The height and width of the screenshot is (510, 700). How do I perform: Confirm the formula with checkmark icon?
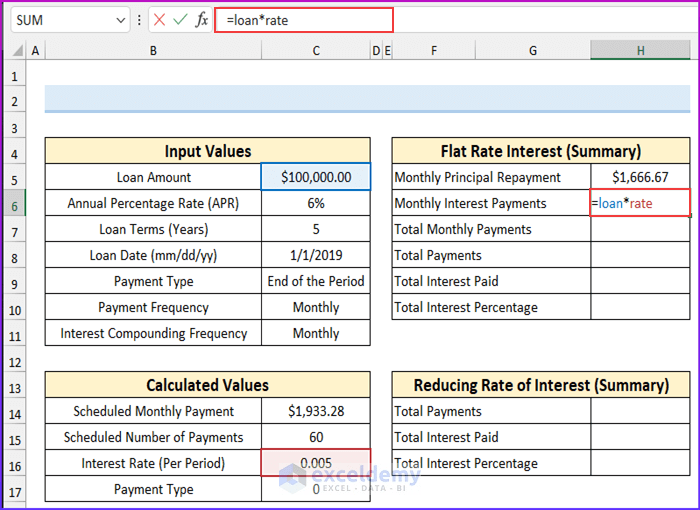(180, 20)
